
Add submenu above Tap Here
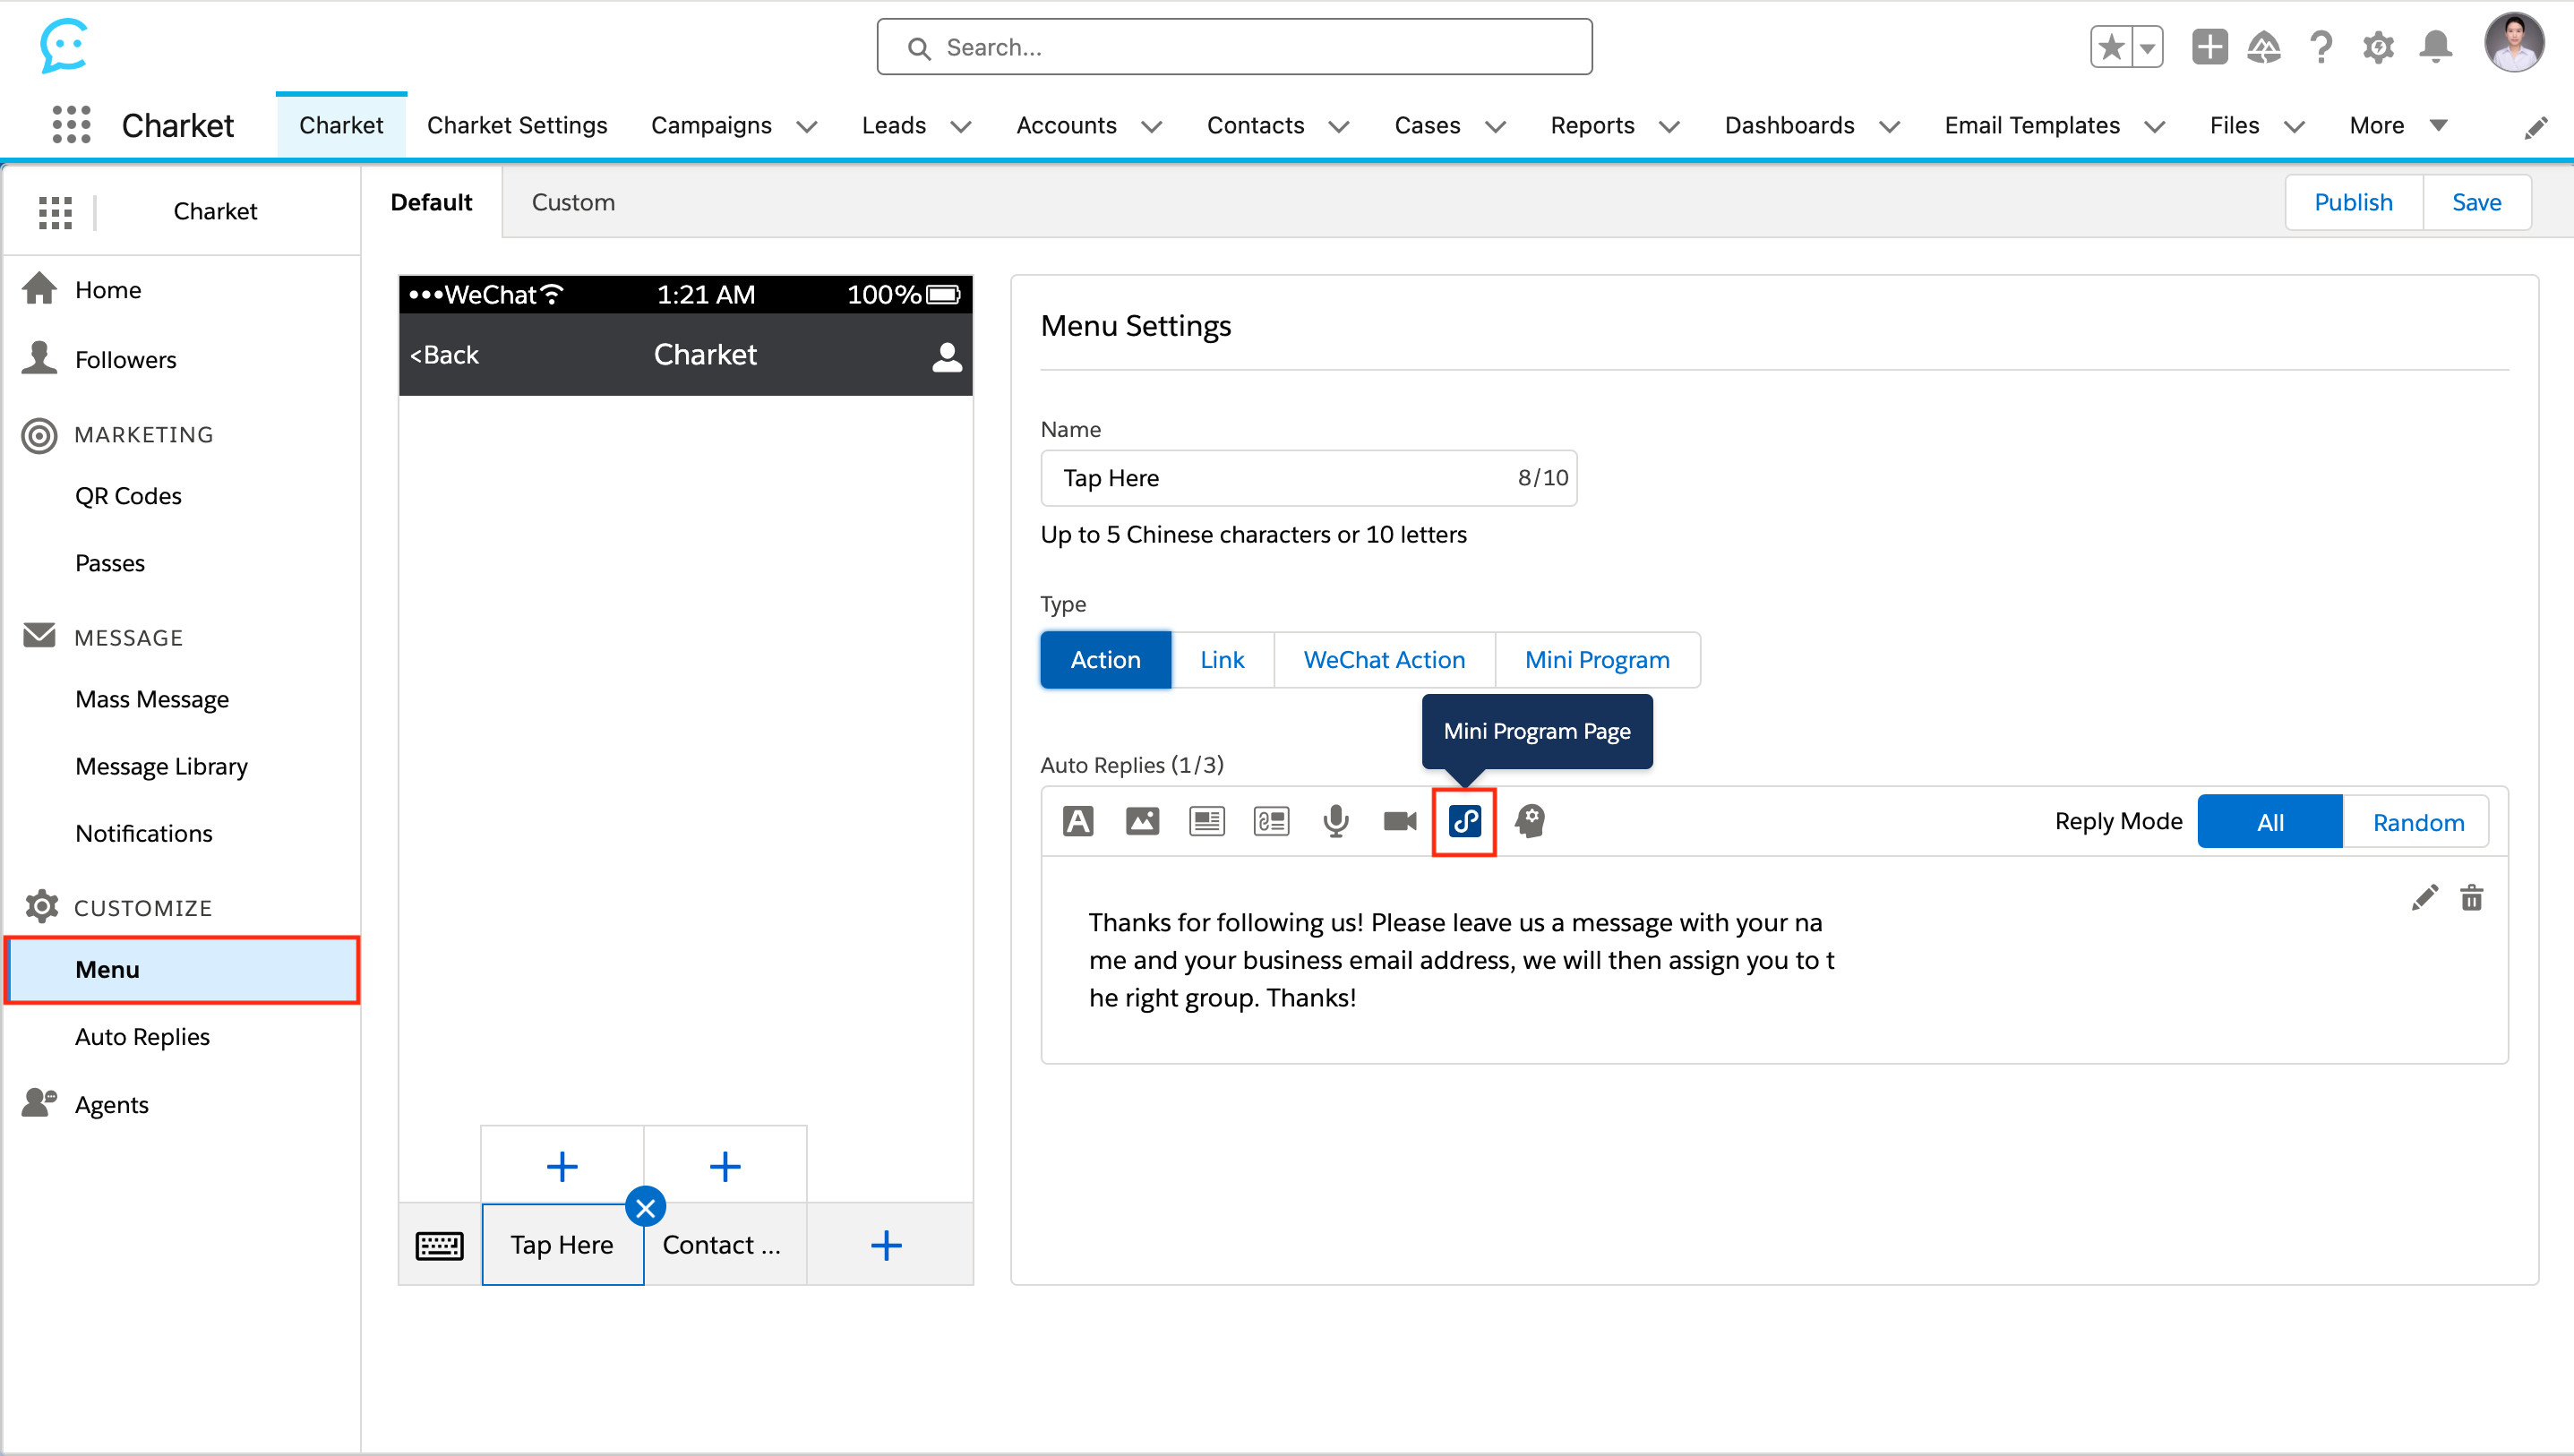coord(562,1166)
